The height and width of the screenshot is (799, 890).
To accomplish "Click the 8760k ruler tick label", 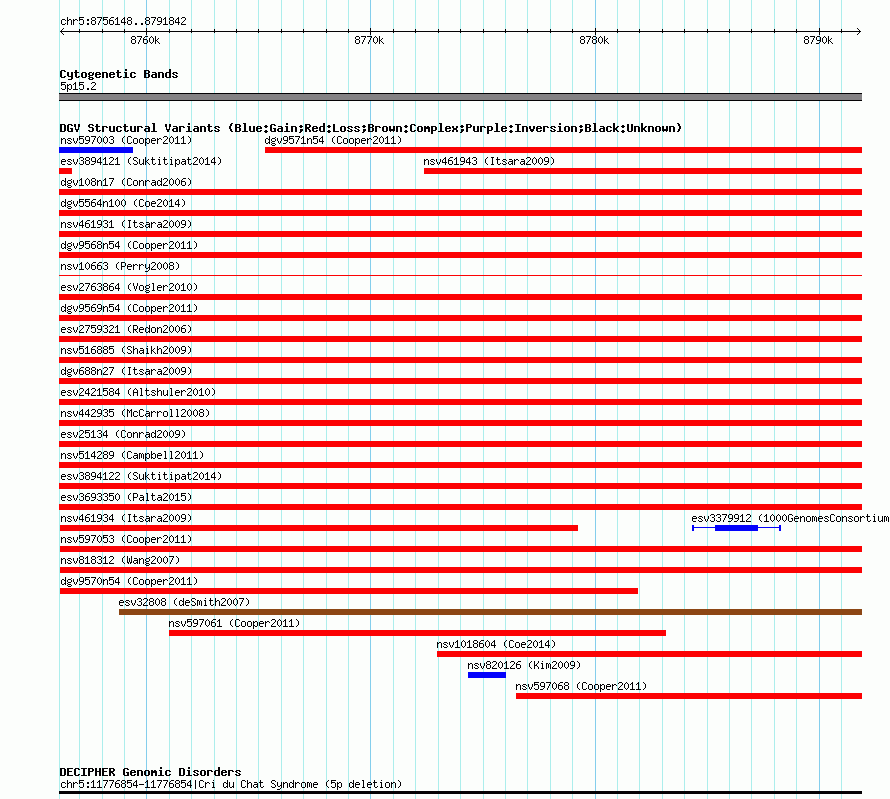I will pyautogui.click(x=145, y=40).
